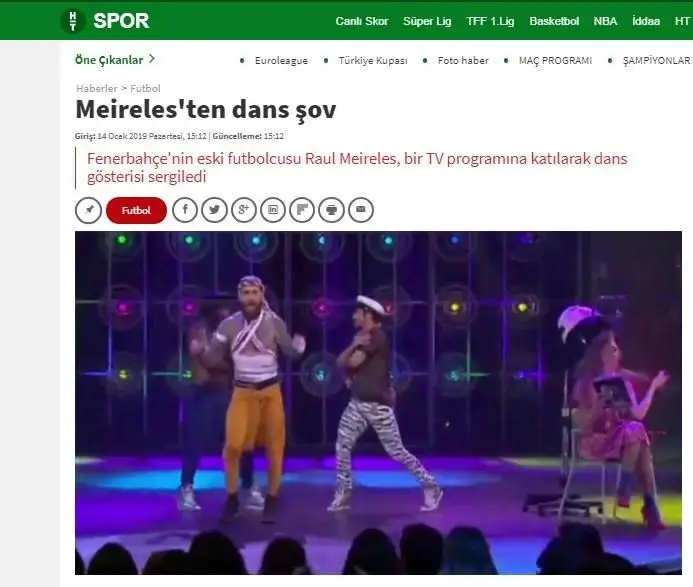
Task: Click the pin icon beside the Futbol tag
Action: (88, 210)
